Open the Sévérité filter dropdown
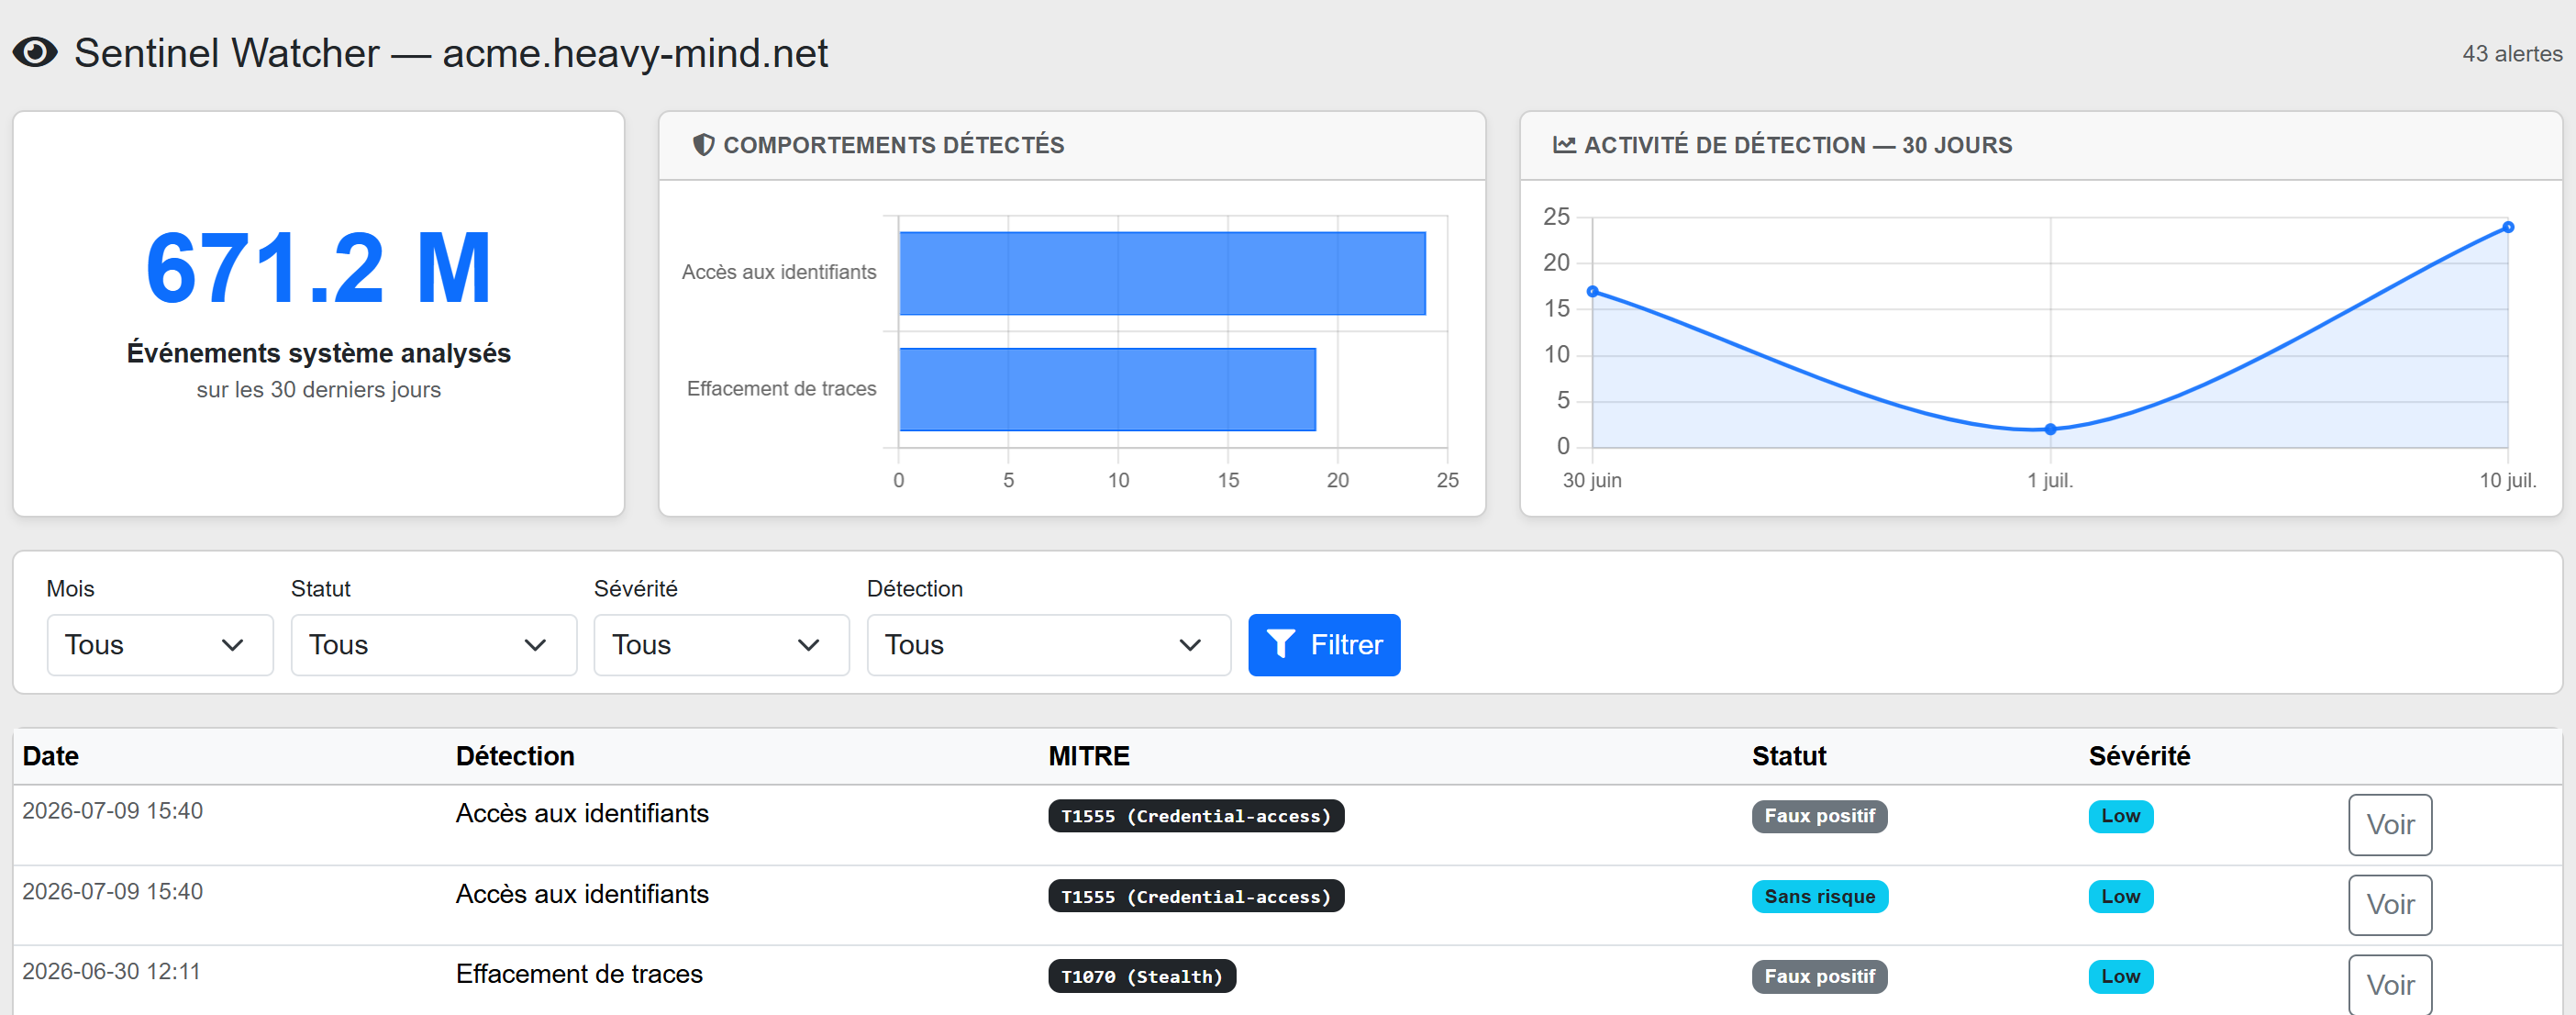Screen dimensions: 2576x1015 [x=721, y=645]
